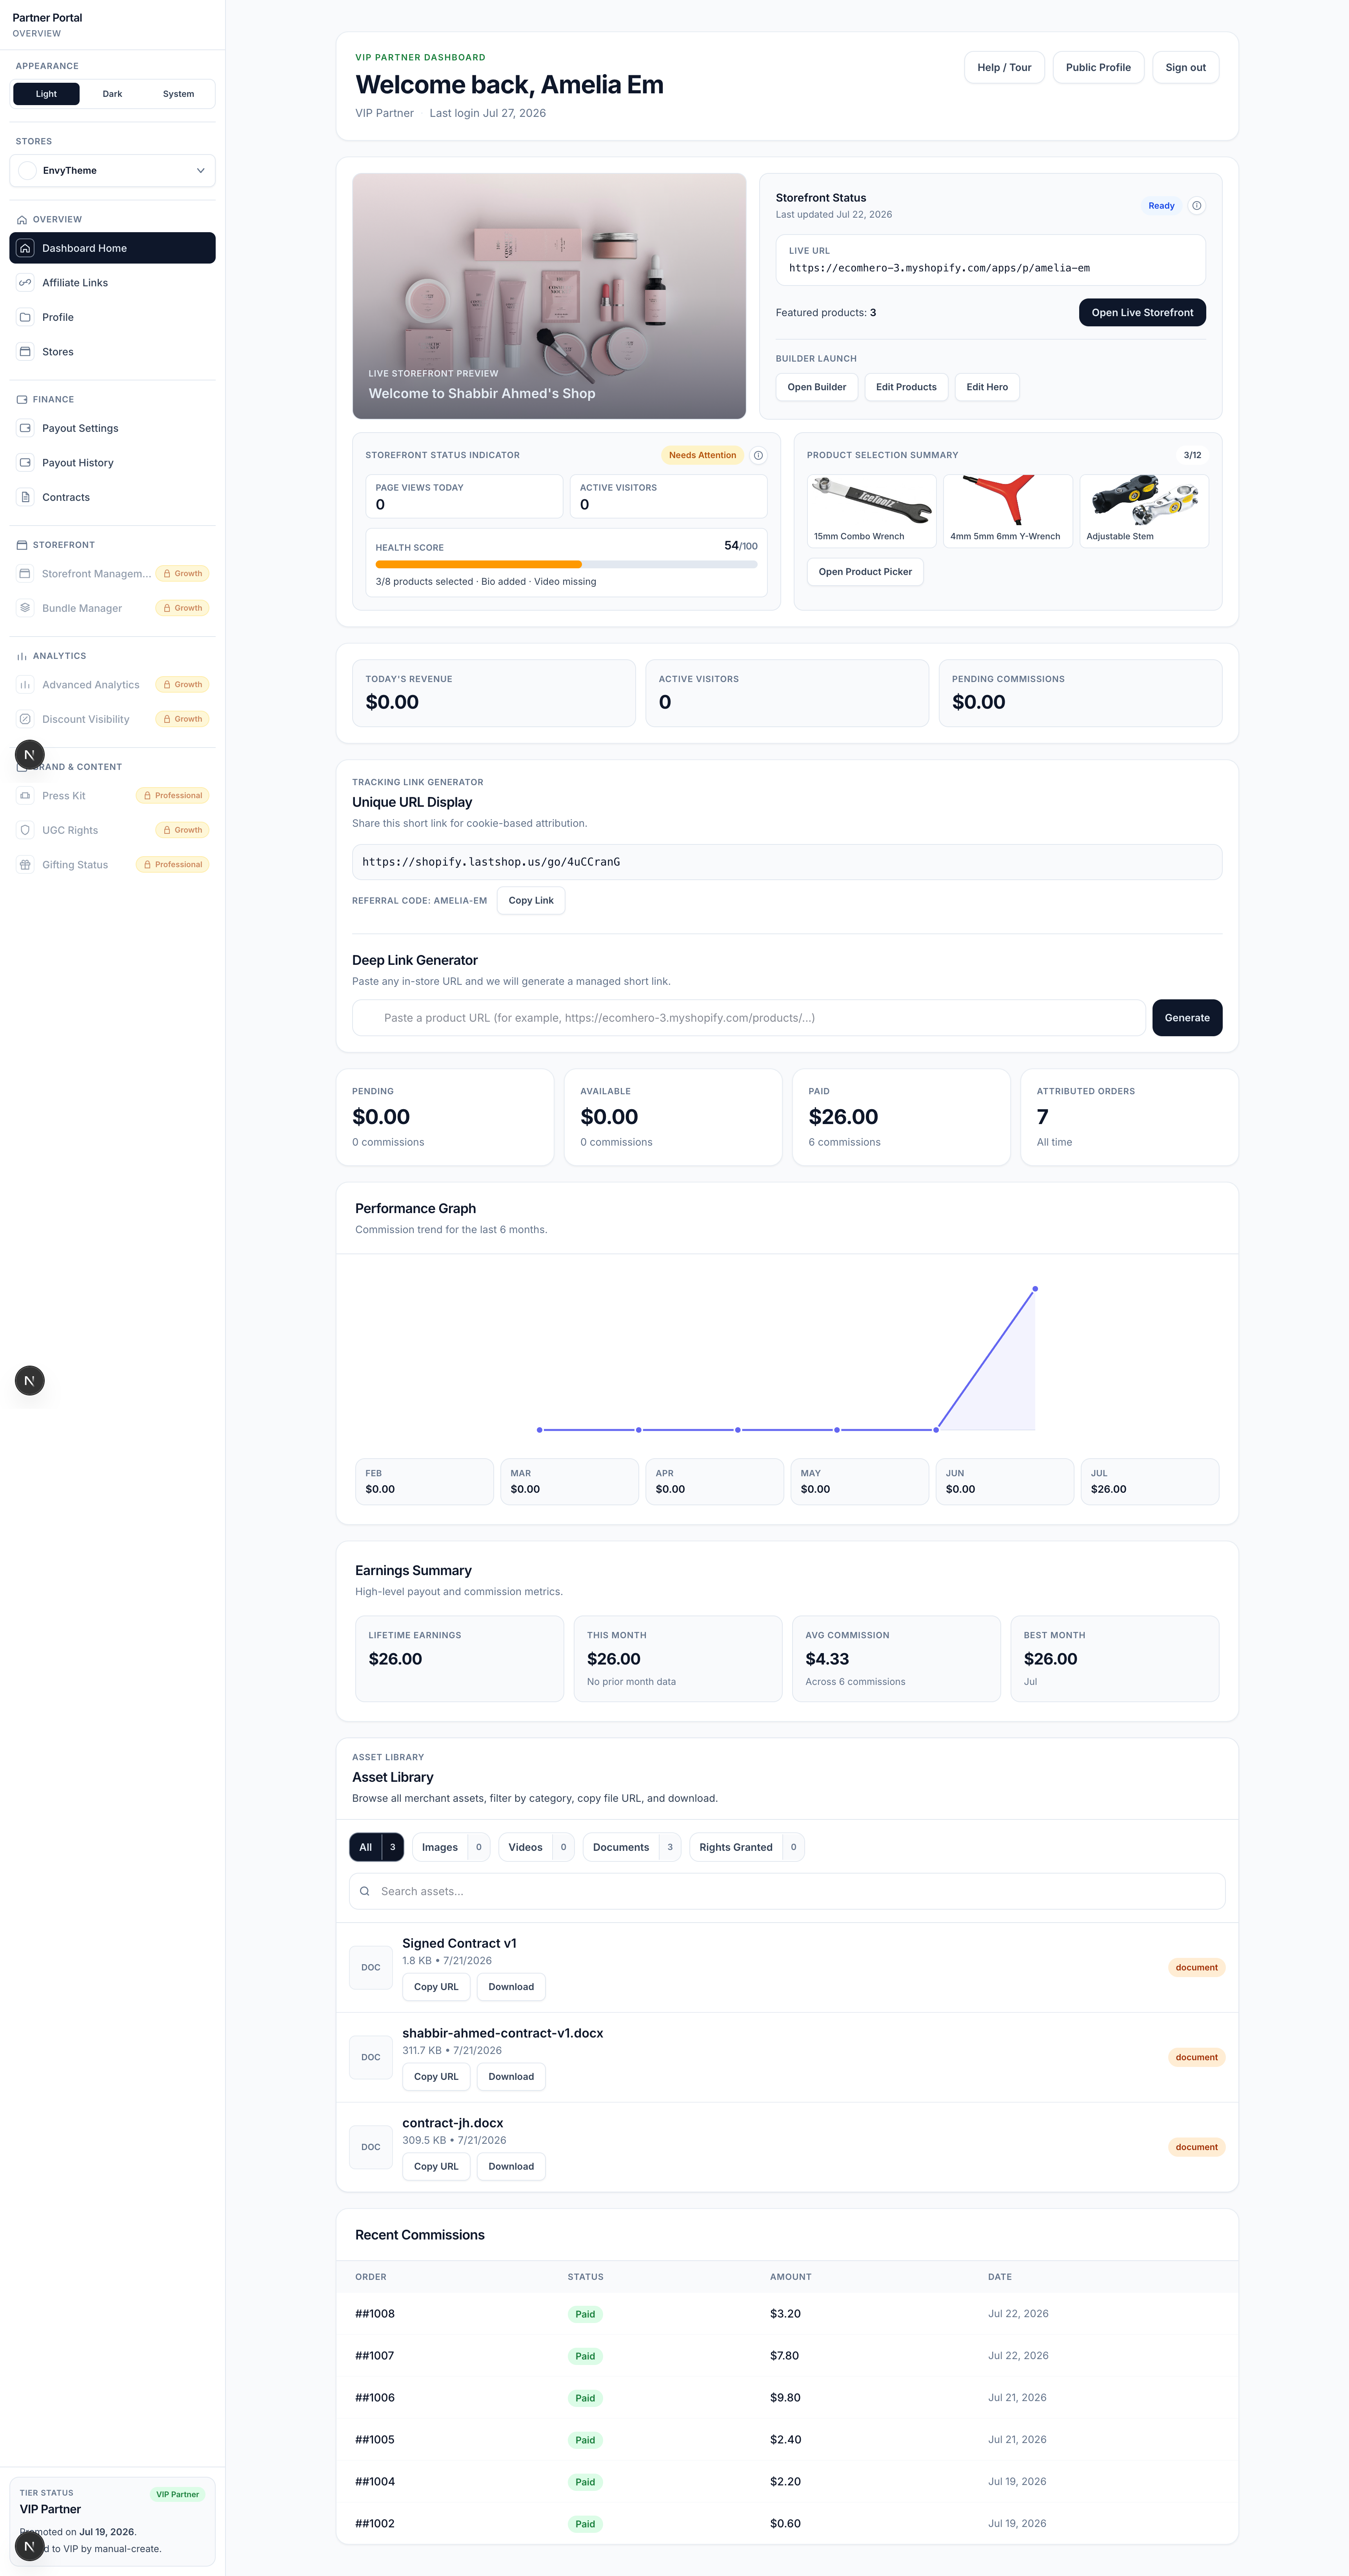
Task: Click the Advanced Analytics bar chart icon
Action: click(x=26, y=685)
